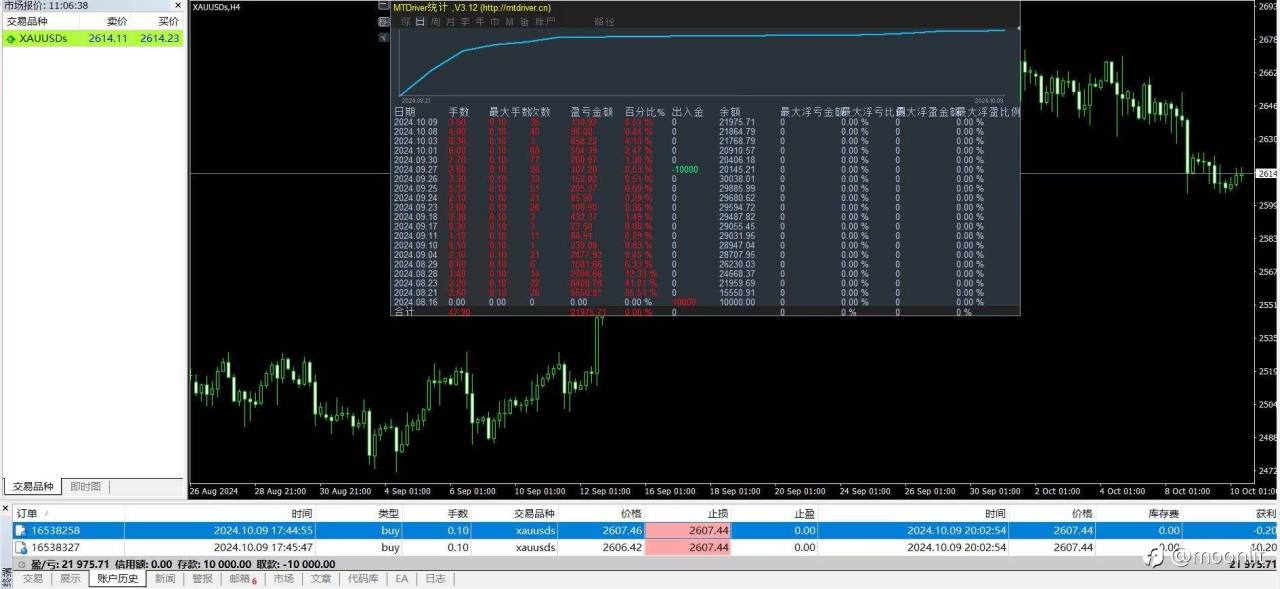This screenshot has height=589, width=1280.
Task: Click the middle small icon beside MTDriver panel
Action: [384, 21]
